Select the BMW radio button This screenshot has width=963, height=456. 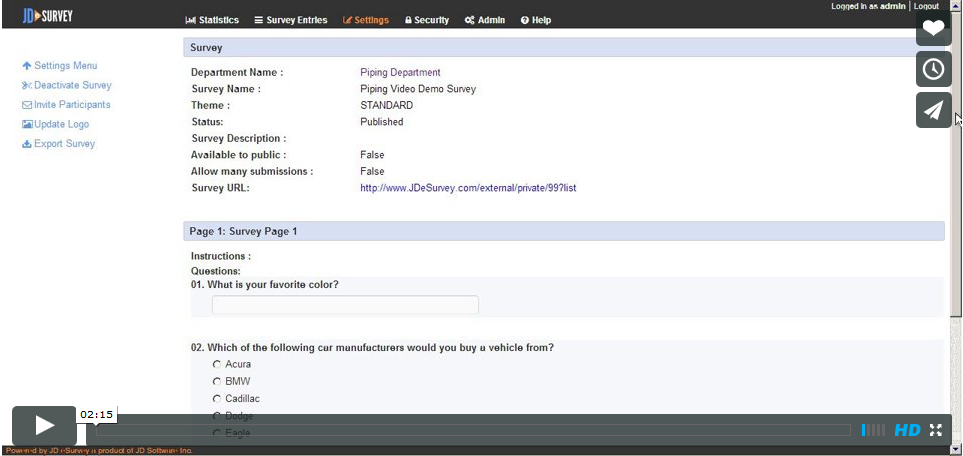(x=217, y=382)
